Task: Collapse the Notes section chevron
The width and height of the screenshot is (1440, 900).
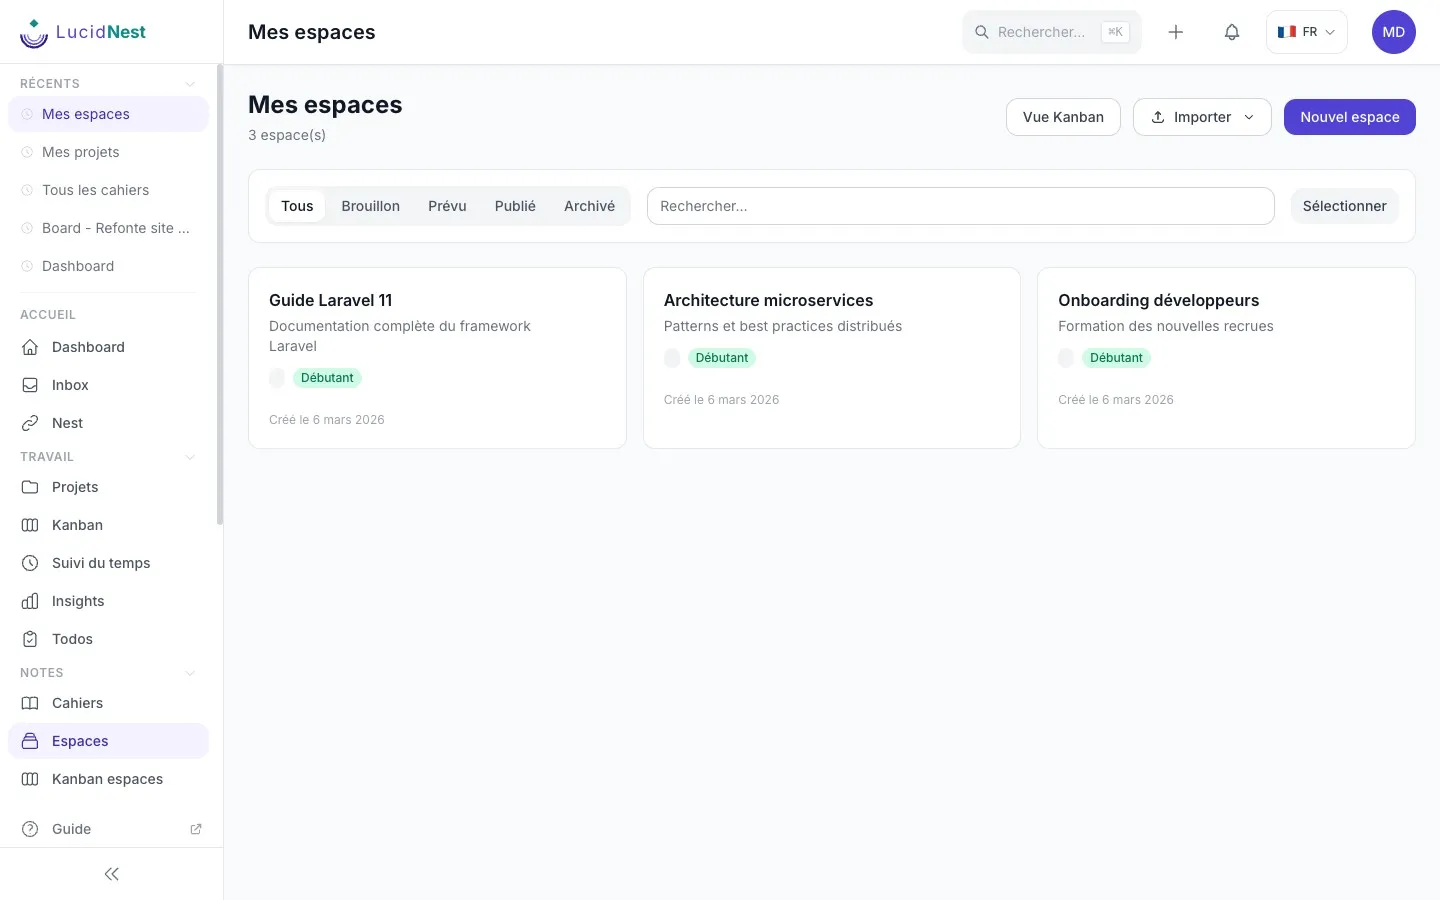Action: pyautogui.click(x=190, y=673)
